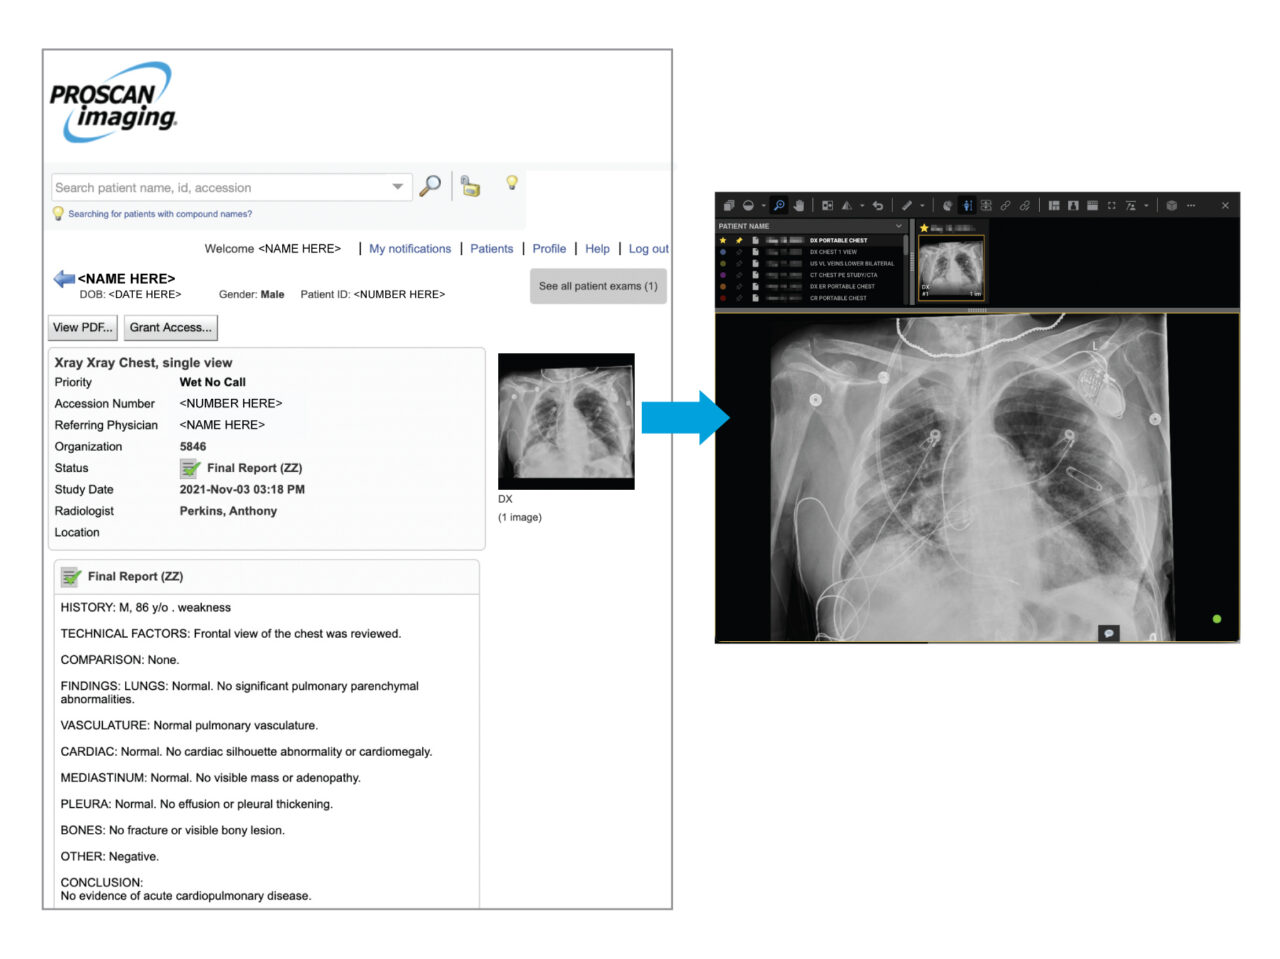Click the magnifying glass search icon
This screenshot has width=1280, height=959.
[x=430, y=186]
